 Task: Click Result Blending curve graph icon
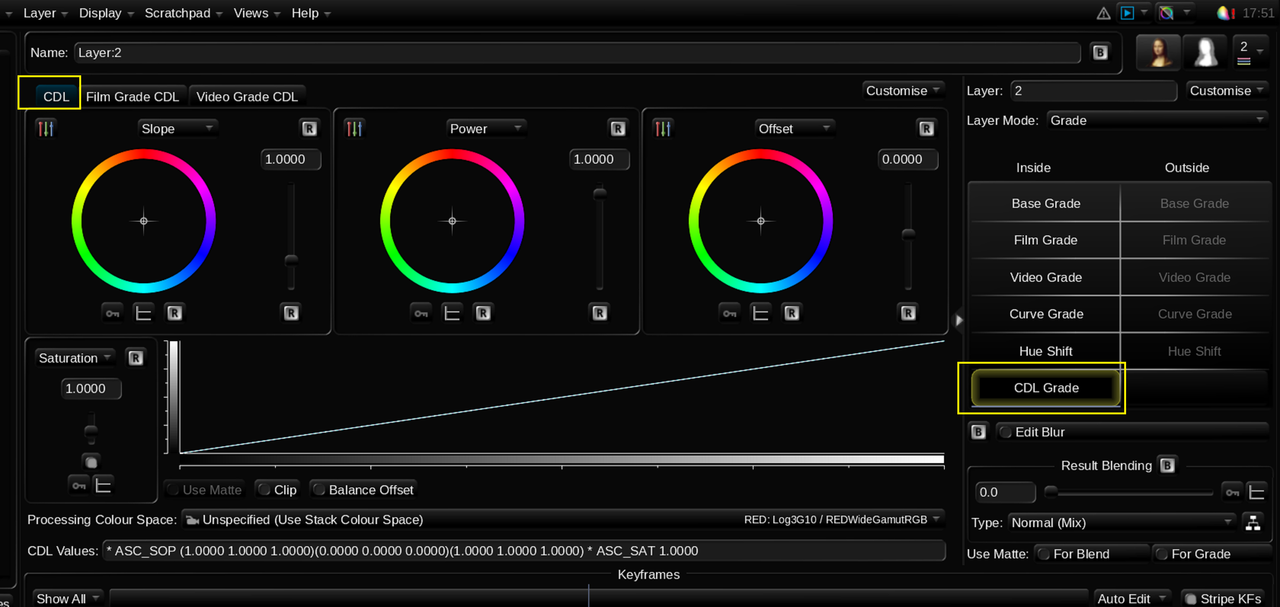point(1256,492)
